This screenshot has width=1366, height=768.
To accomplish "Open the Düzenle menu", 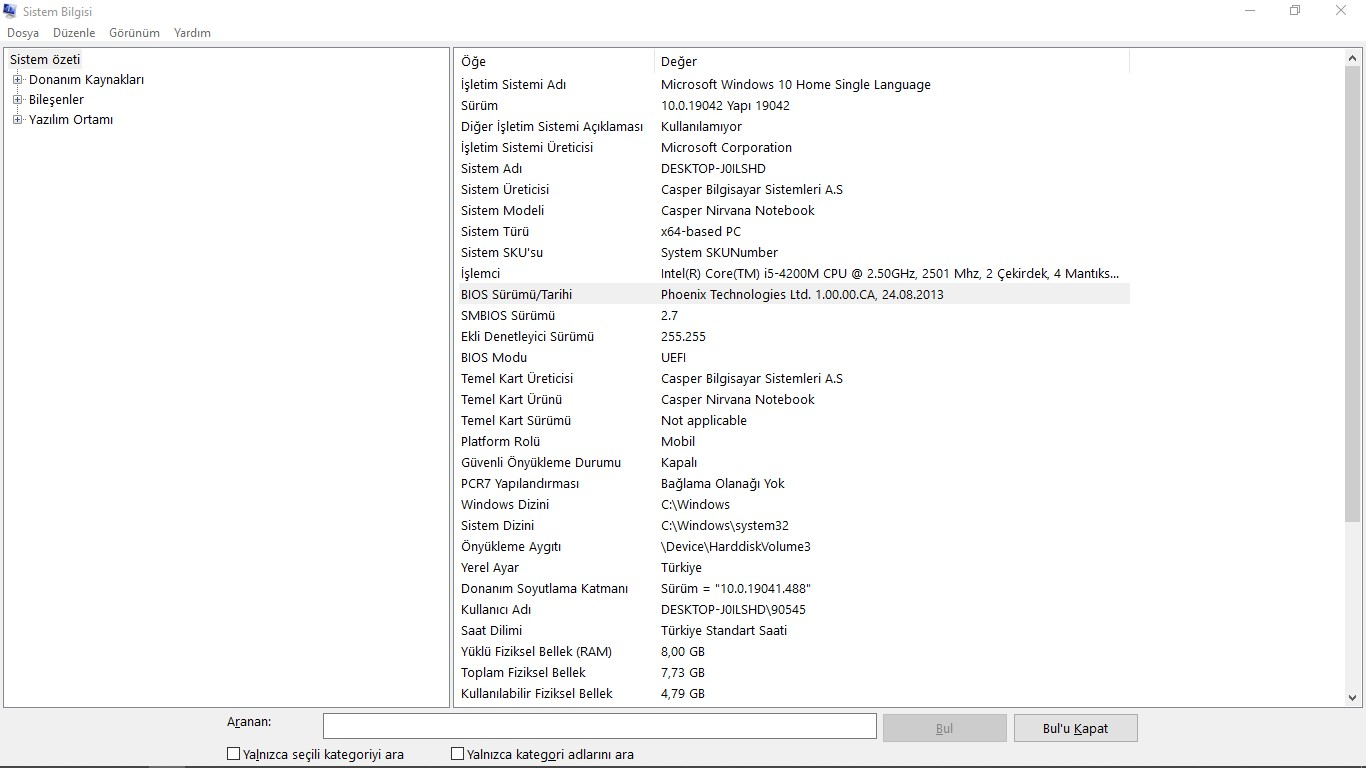I will click(x=74, y=33).
